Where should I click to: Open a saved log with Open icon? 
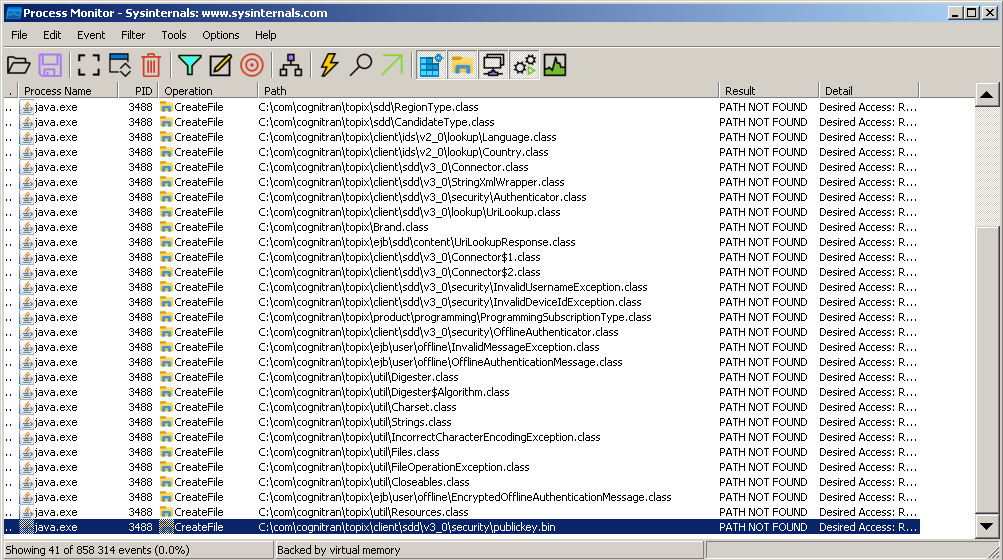19,65
